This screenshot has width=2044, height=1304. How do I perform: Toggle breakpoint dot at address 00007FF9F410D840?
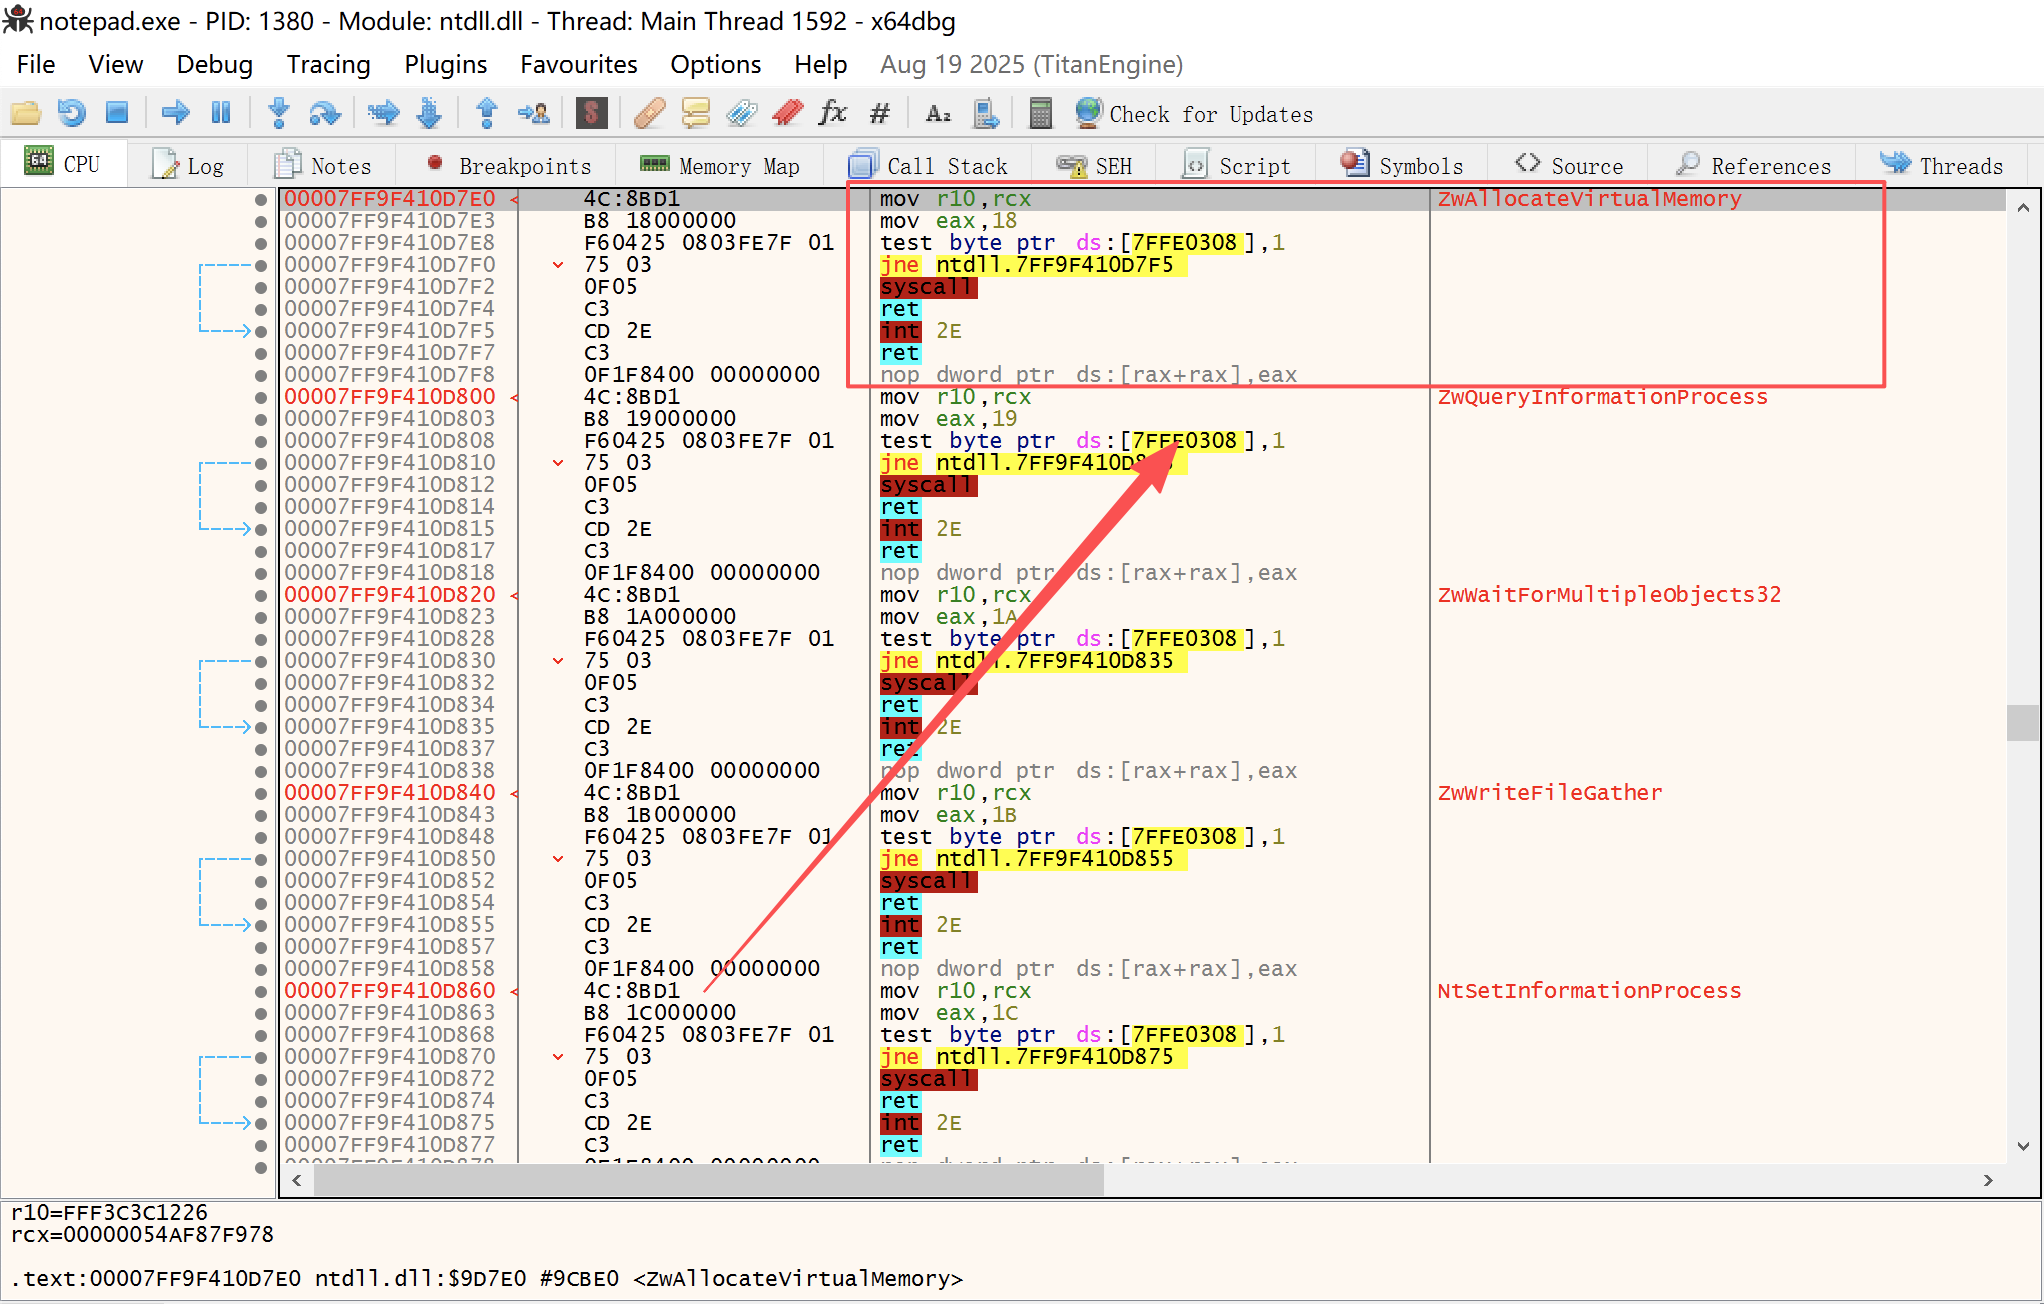pyautogui.click(x=261, y=793)
